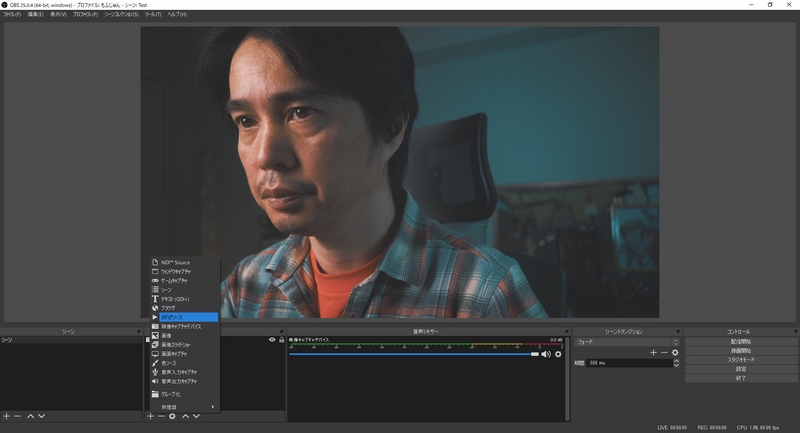Screen dimensions: 800x433
Task: Adjust the audio mixer volume slider
Action: click(535, 354)
